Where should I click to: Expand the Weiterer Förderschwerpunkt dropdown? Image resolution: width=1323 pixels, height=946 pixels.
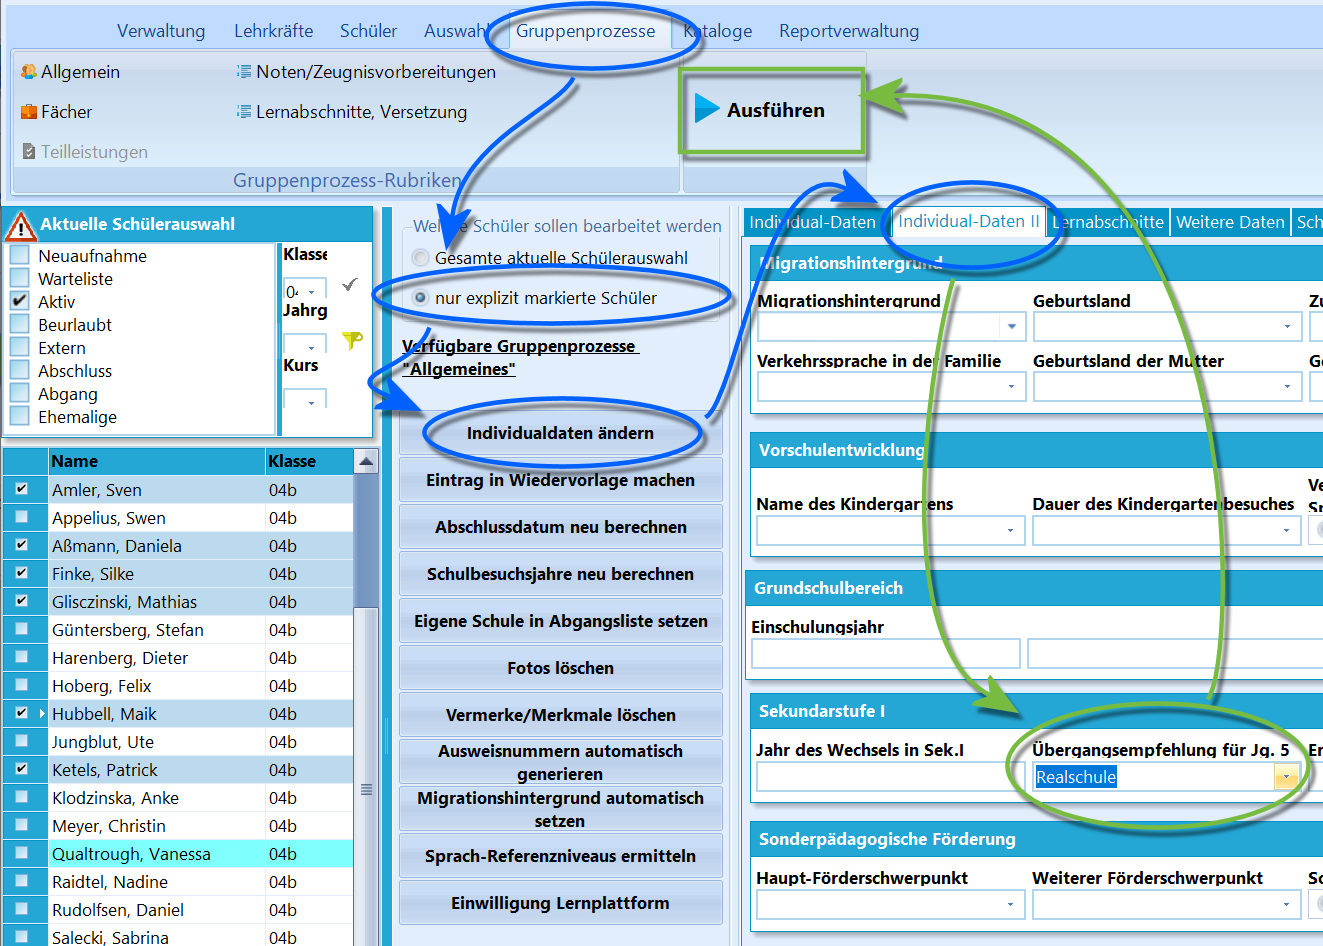[1287, 904]
